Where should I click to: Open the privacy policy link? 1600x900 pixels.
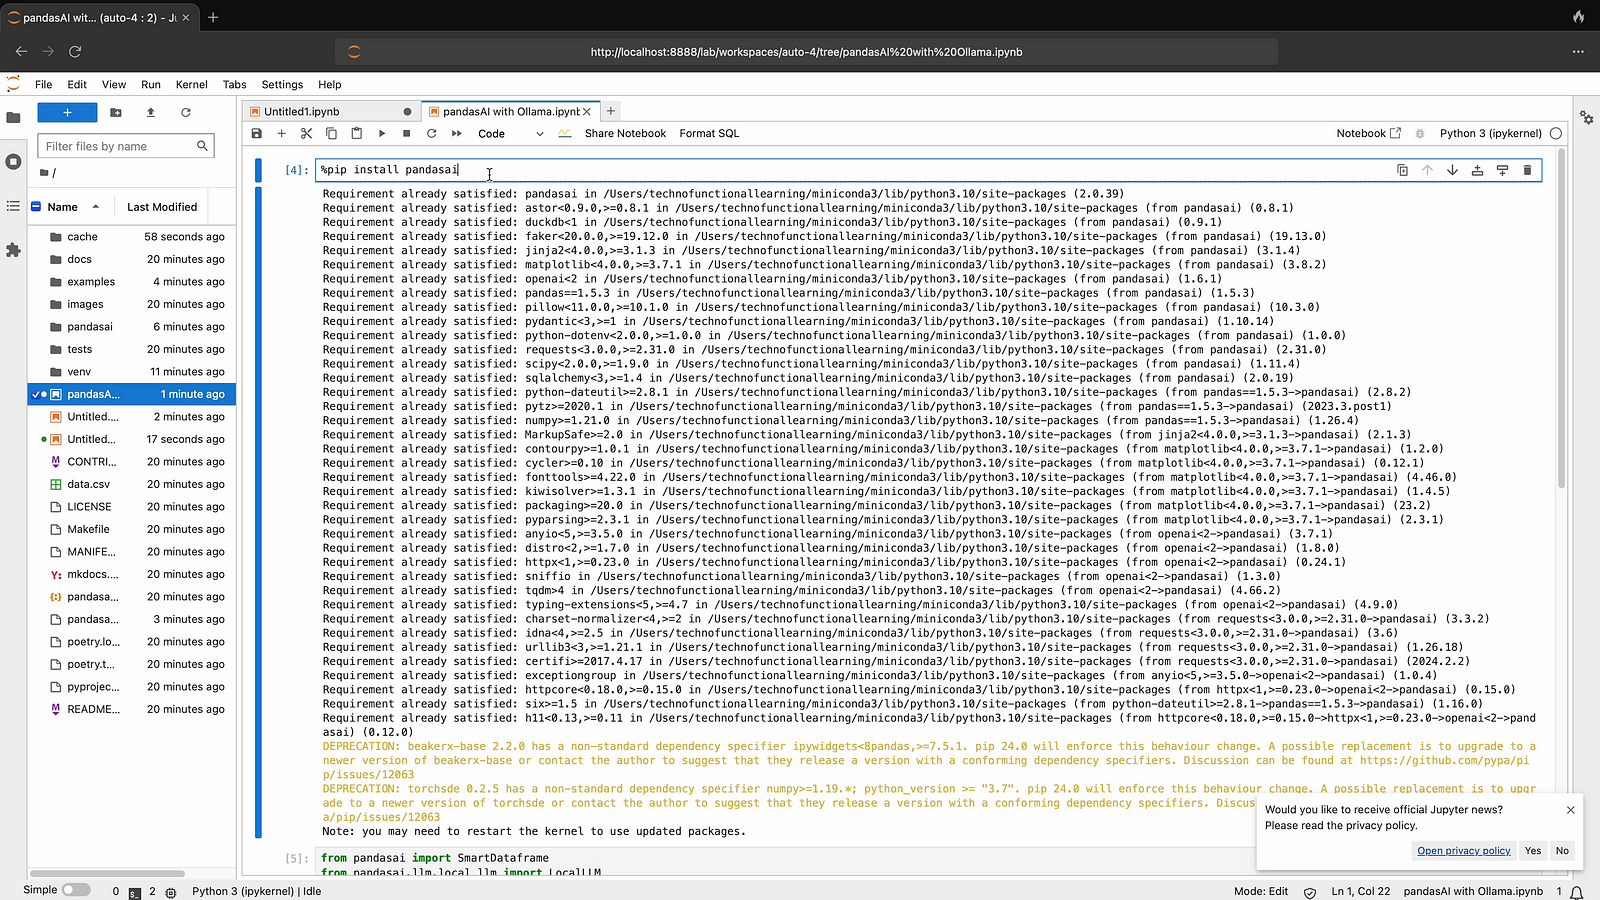pos(1463,851)
